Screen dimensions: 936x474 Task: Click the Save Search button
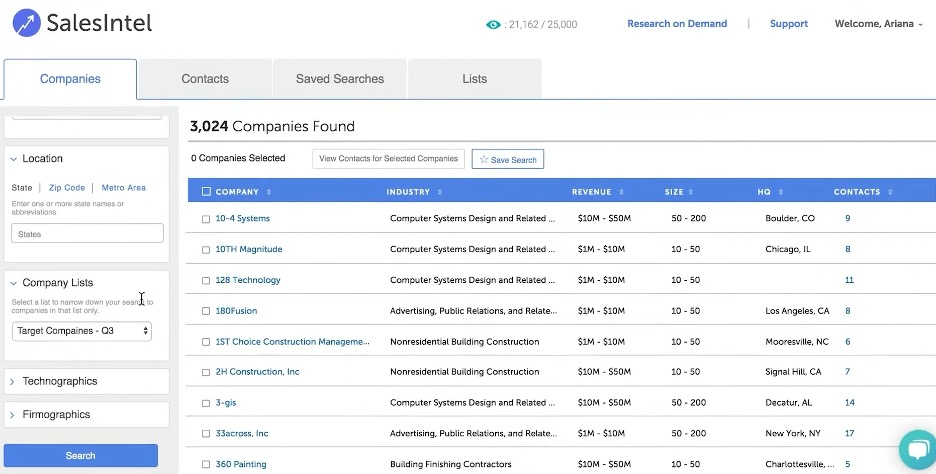click(508, 159)
